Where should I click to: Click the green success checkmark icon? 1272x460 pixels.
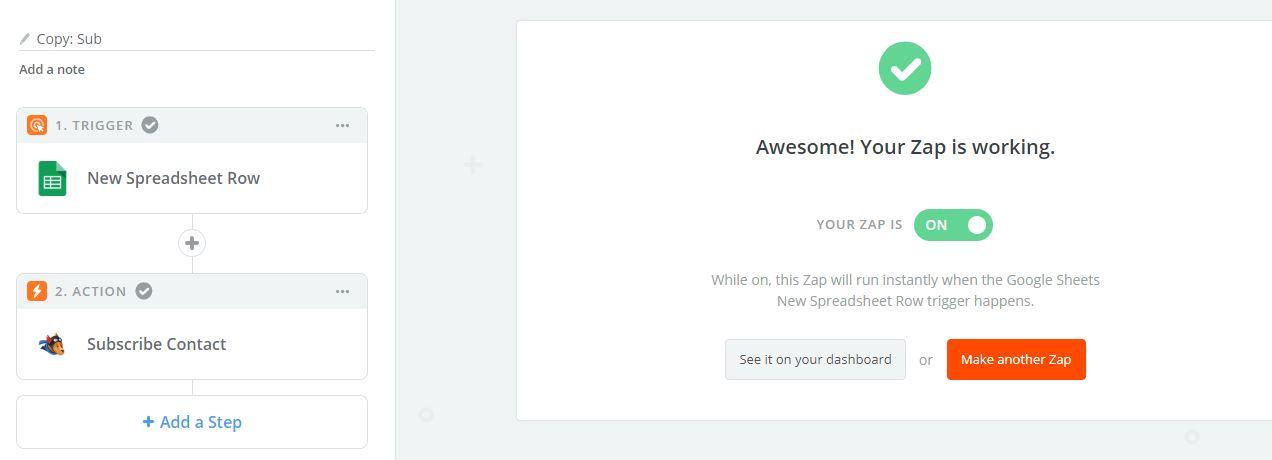(905, 68)
